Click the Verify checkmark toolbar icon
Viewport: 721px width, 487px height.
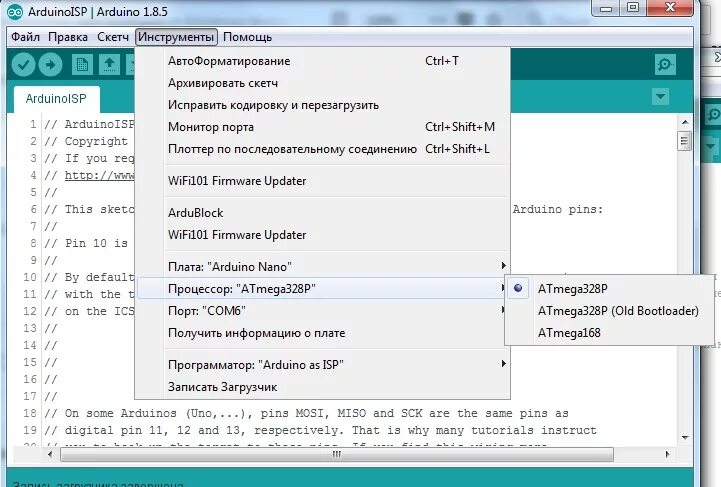pyautogui.click(x=23, y=65)
